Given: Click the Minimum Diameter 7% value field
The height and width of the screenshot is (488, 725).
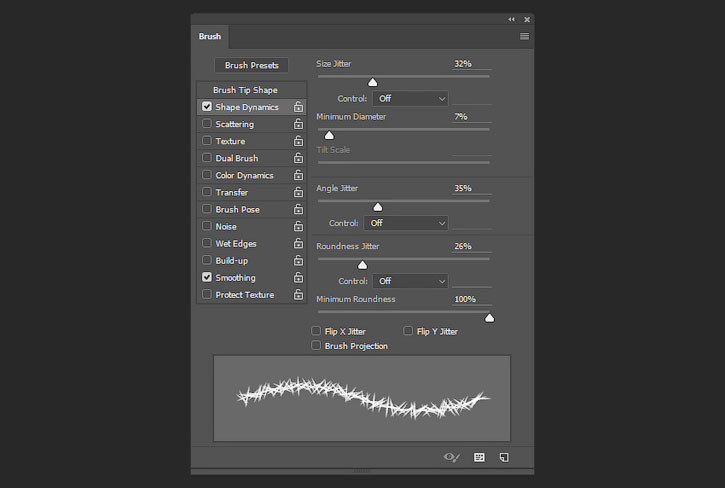Looking at the screenshot, I should click(x=471, y=117).
